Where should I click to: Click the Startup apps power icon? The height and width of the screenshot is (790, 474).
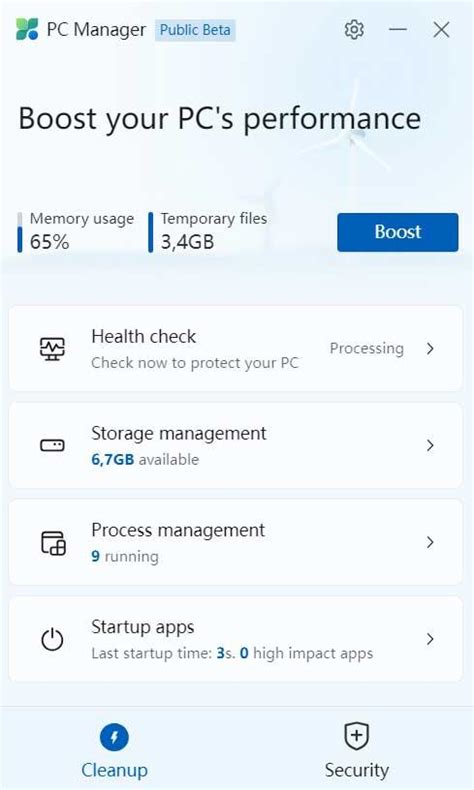point(52,640)
